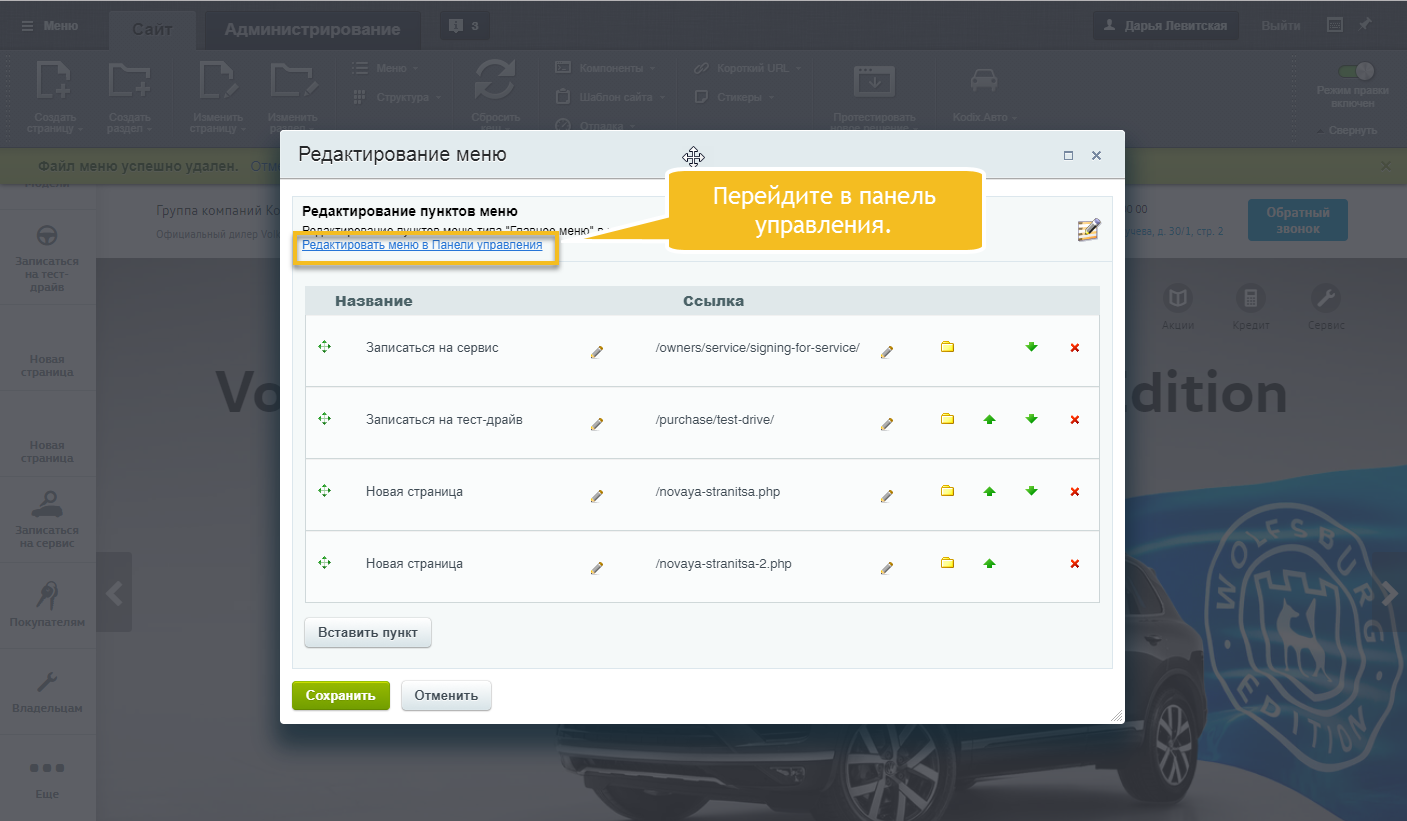Switch to the Сайт tab
Screen dimensions: 1407x821
pos(152,29)
